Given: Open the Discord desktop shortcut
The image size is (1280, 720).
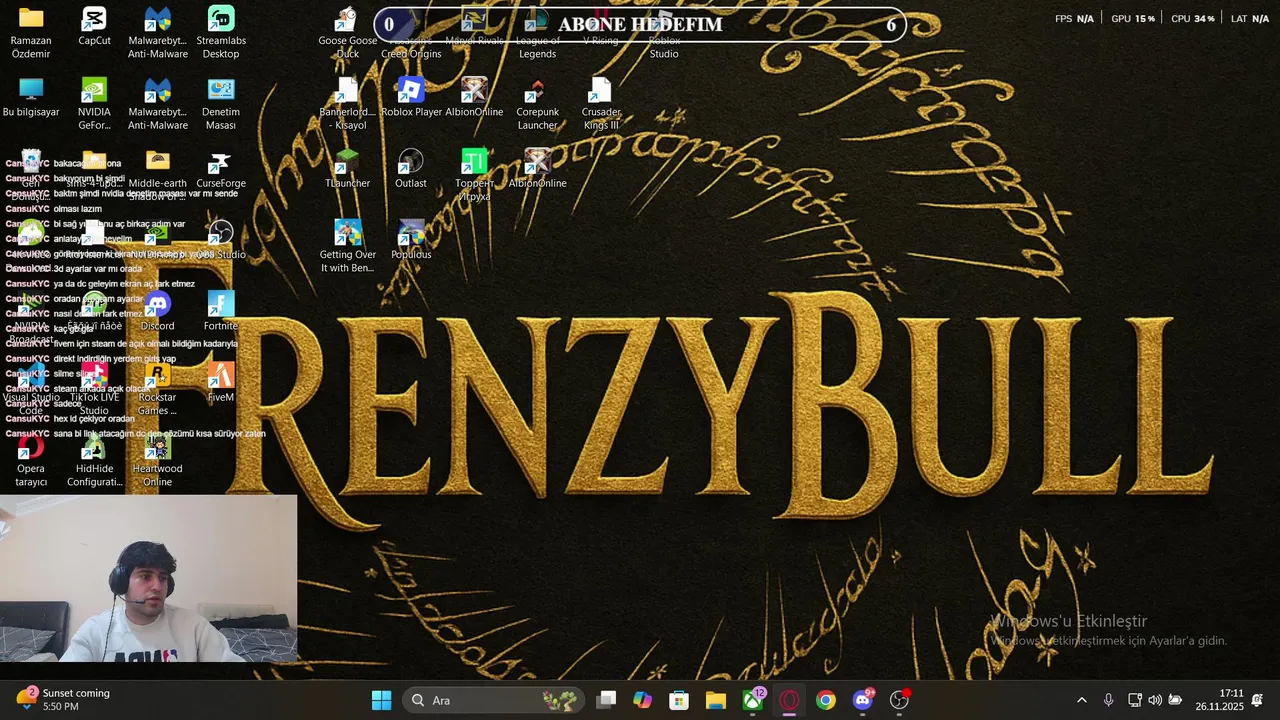Looking at the screenshot, I should (158, 312).
